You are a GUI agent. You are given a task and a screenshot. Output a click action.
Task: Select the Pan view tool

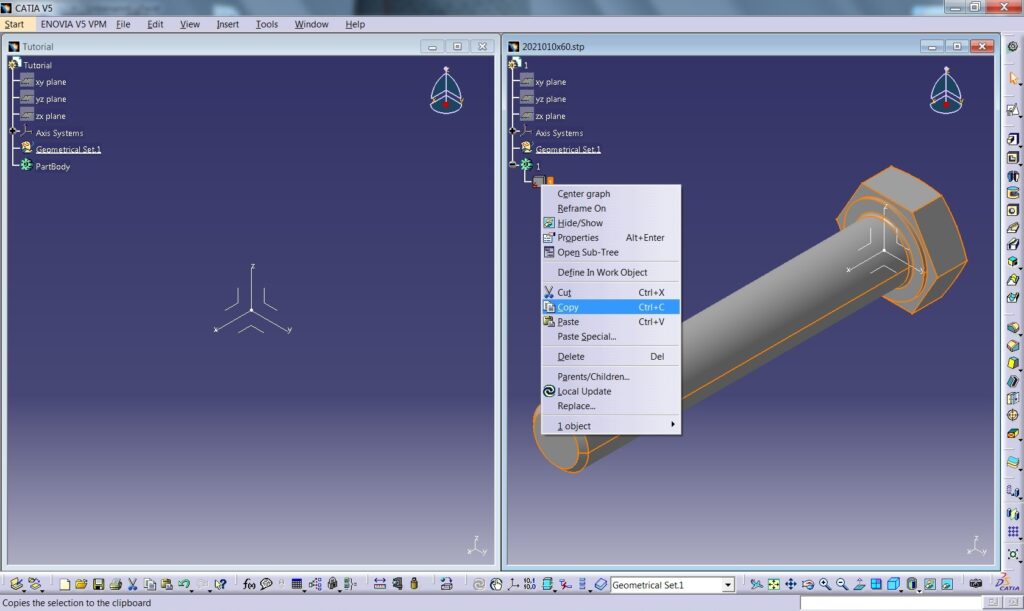(x=790, y=584)
